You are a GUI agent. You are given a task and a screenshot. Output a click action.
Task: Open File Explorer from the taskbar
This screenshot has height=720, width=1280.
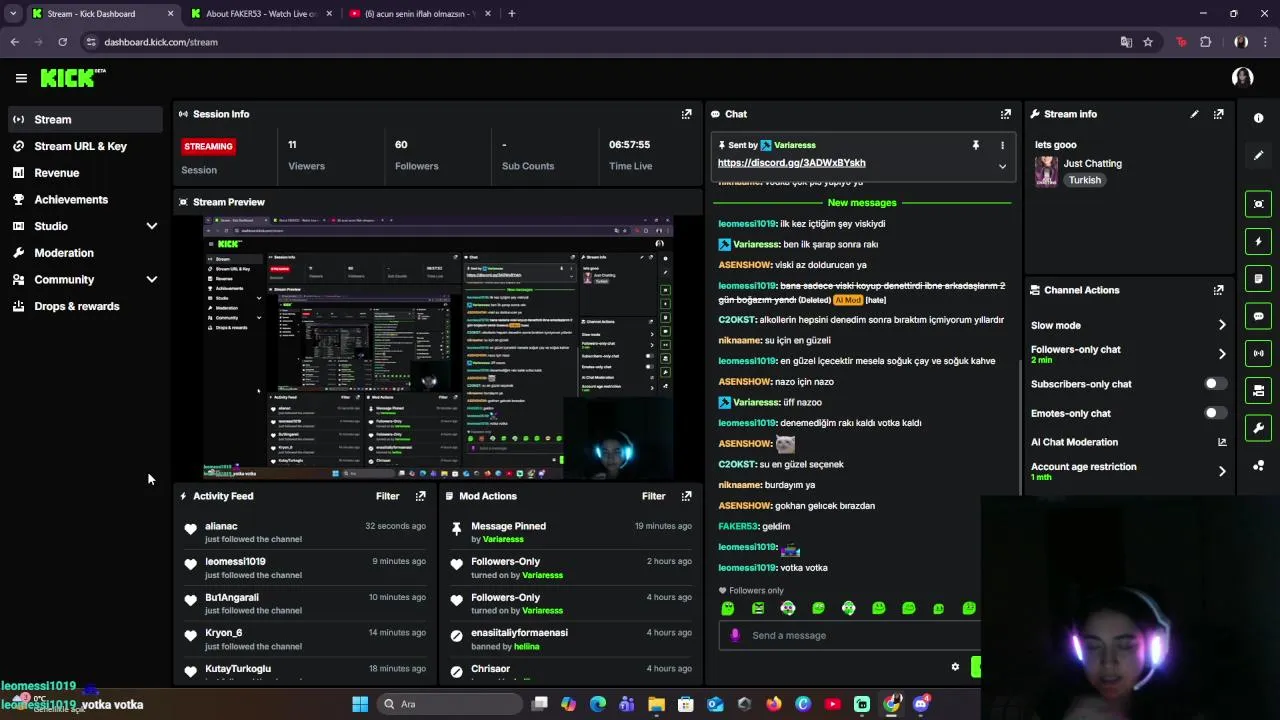(656, 704)
